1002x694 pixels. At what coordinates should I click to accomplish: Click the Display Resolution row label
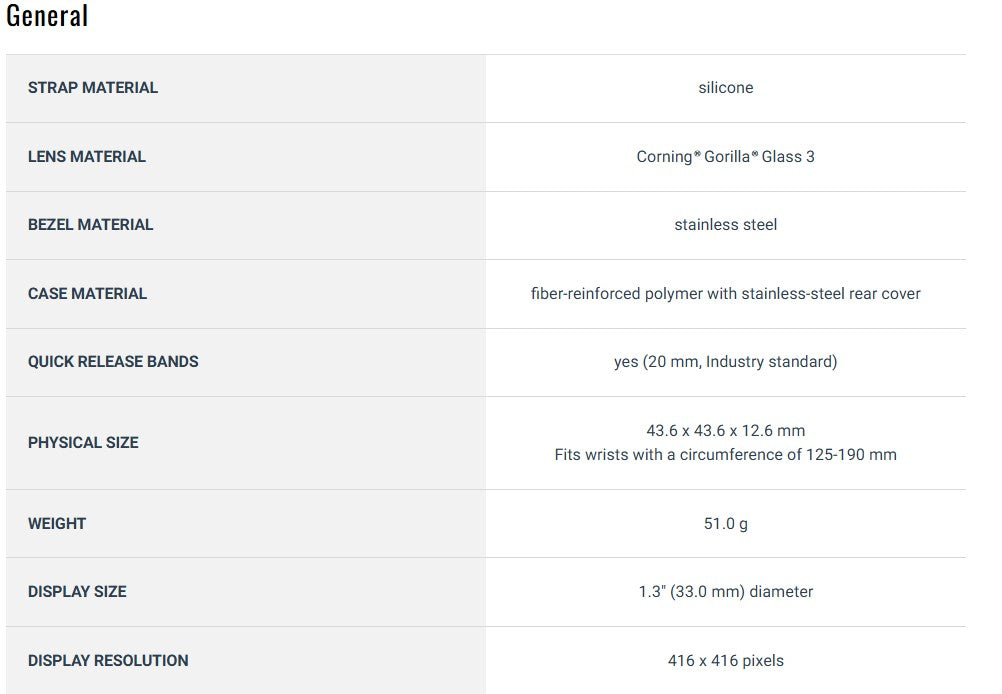click(x=108, y=661)
